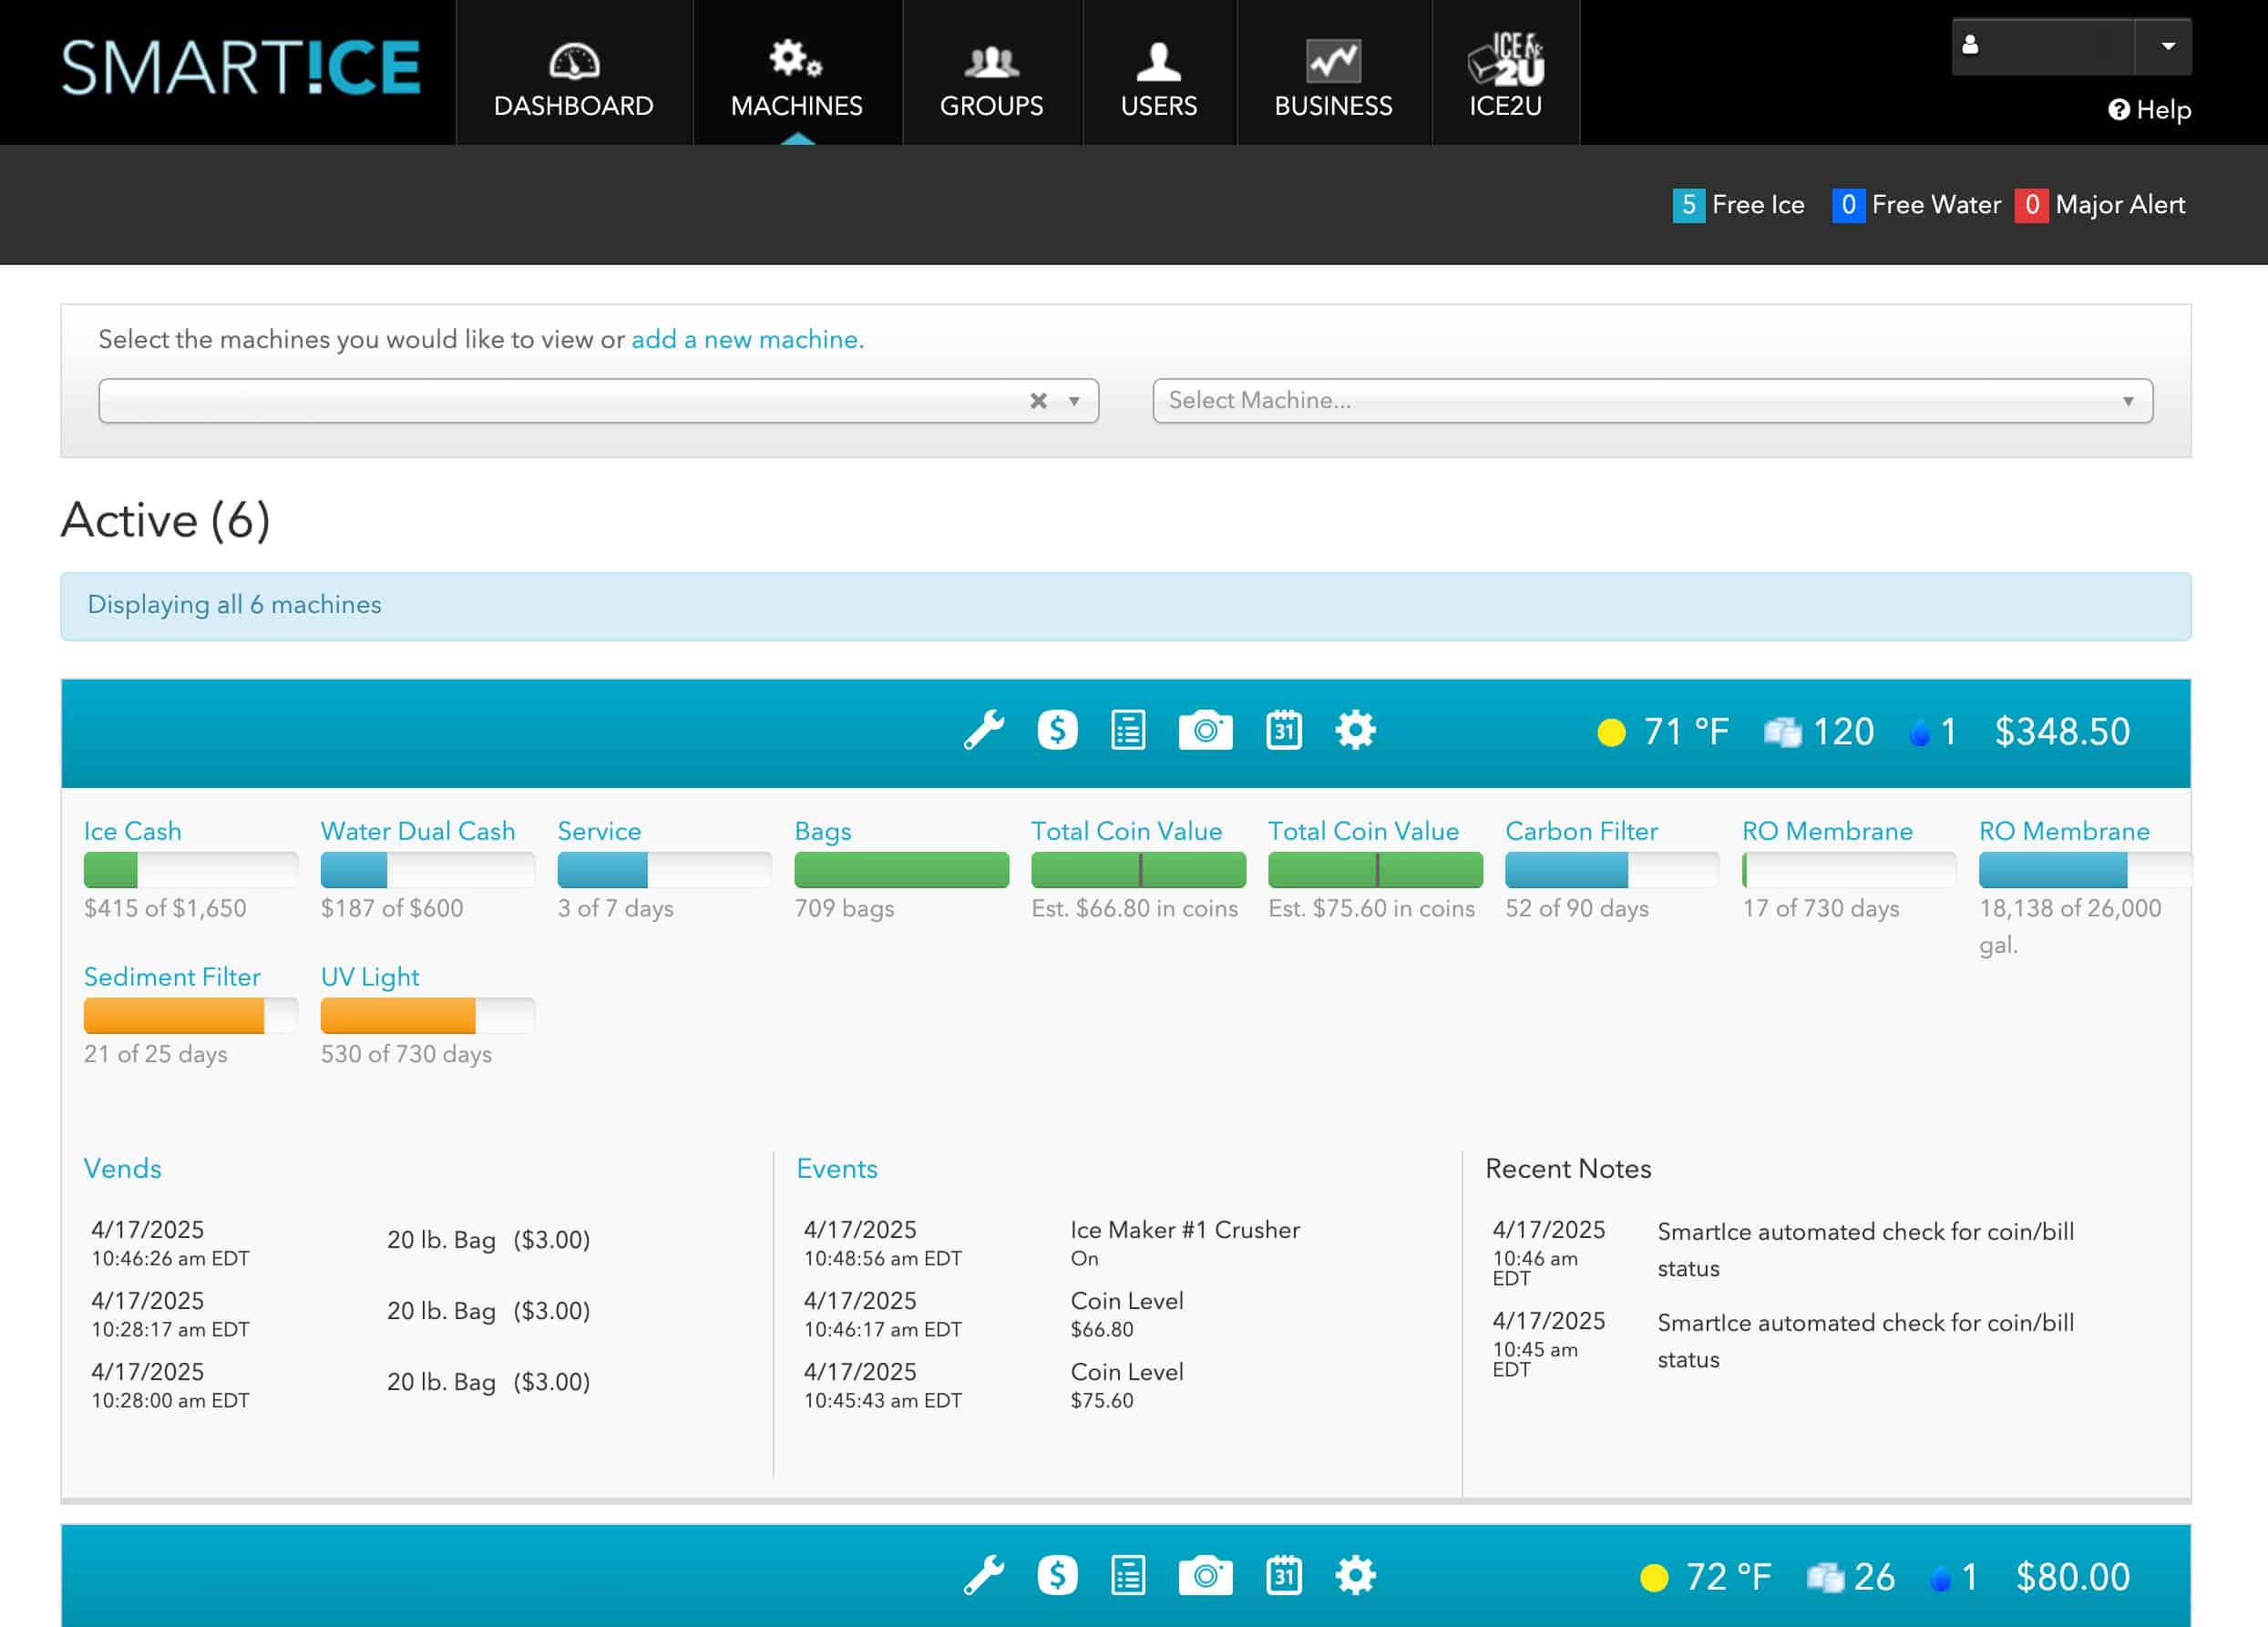This screenshot has width=2268, height=1627.
Task: Open the gear settings icon on first machine
Action: tap(1357, 731)
